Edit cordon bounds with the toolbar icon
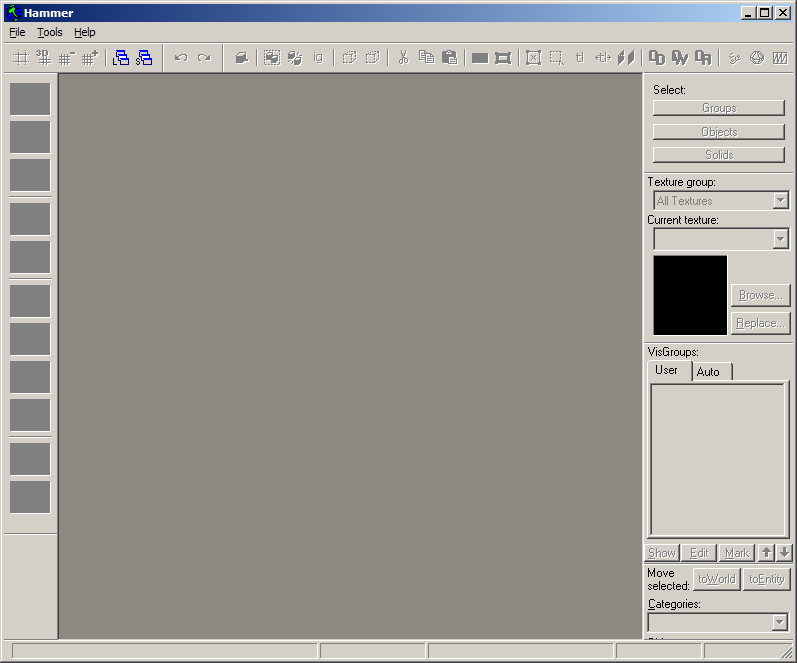Image resolution: width=797 pixels, height=663 pixels. (503, 58)
